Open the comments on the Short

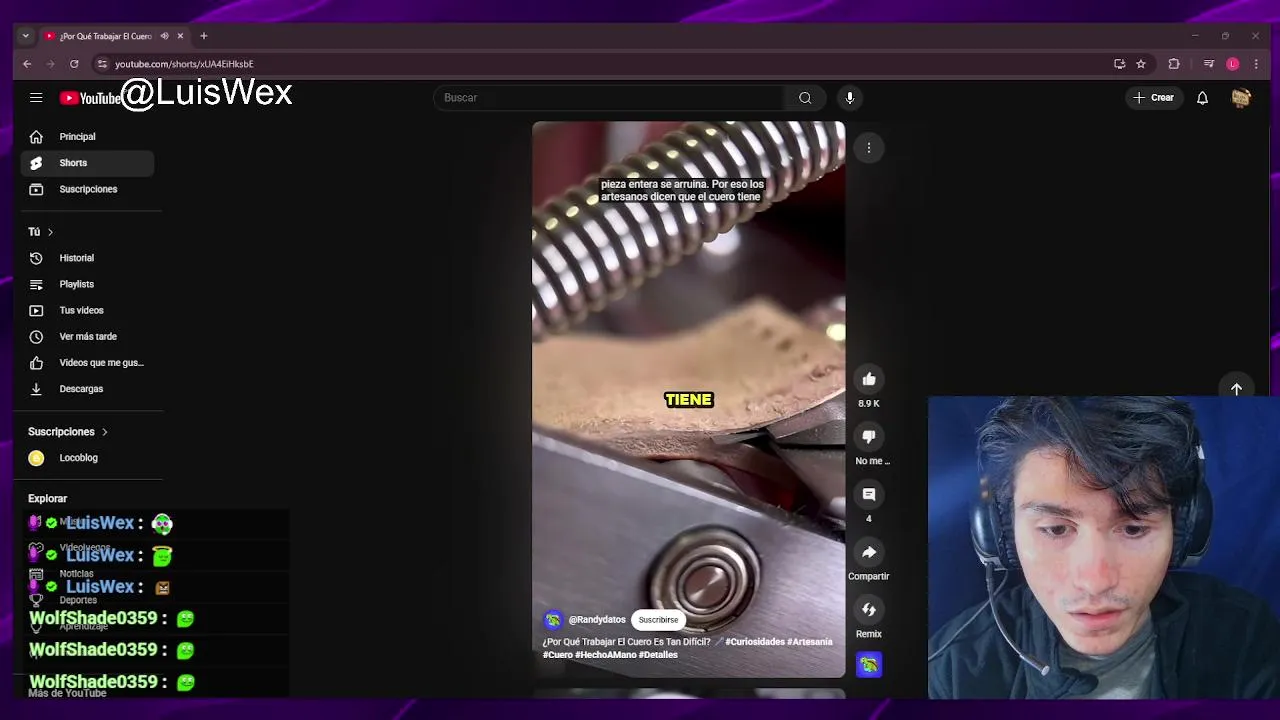coord(869,494)
